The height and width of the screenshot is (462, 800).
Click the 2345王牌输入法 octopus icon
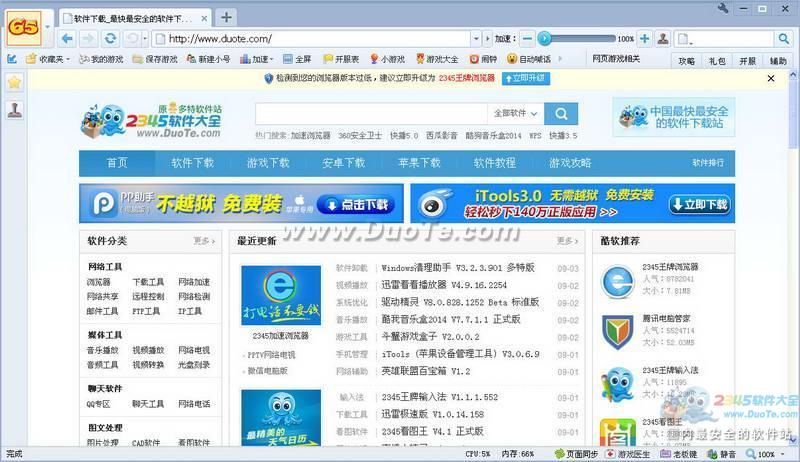[617, 384]
